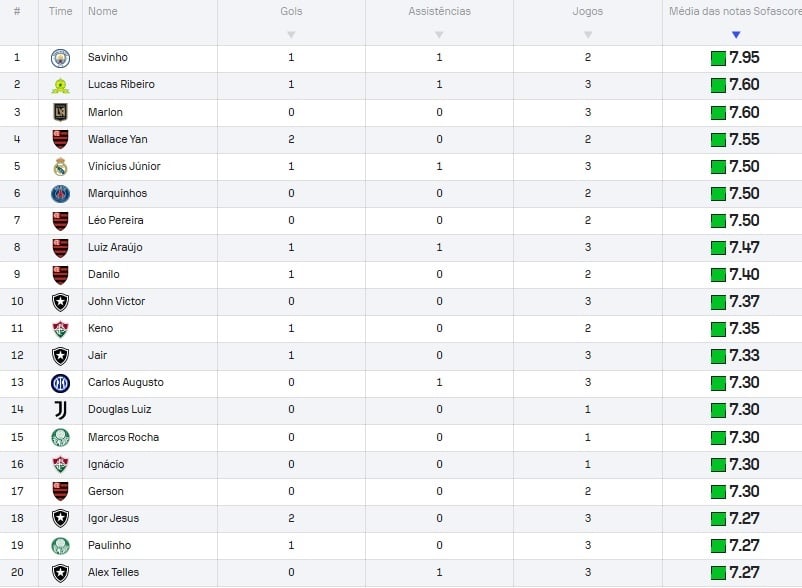The image size is (802, 588).
Task: Select Palmeiras crest beside Marcos Rocha
Action: [x=60, y=438]
